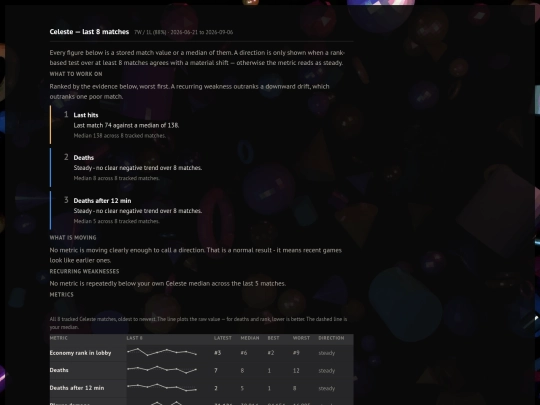Click the number '2' beside the Deaths priority item
The height and width of the screenshot is (405, 540).
(66, 157)
